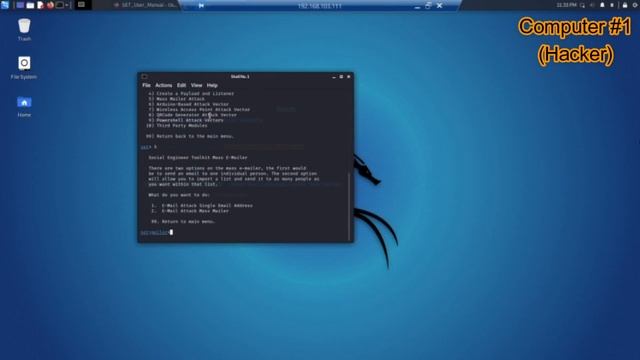640x360 pixels.
Task: Open the File System desktop icon
Action: click(x=24, y=68)
